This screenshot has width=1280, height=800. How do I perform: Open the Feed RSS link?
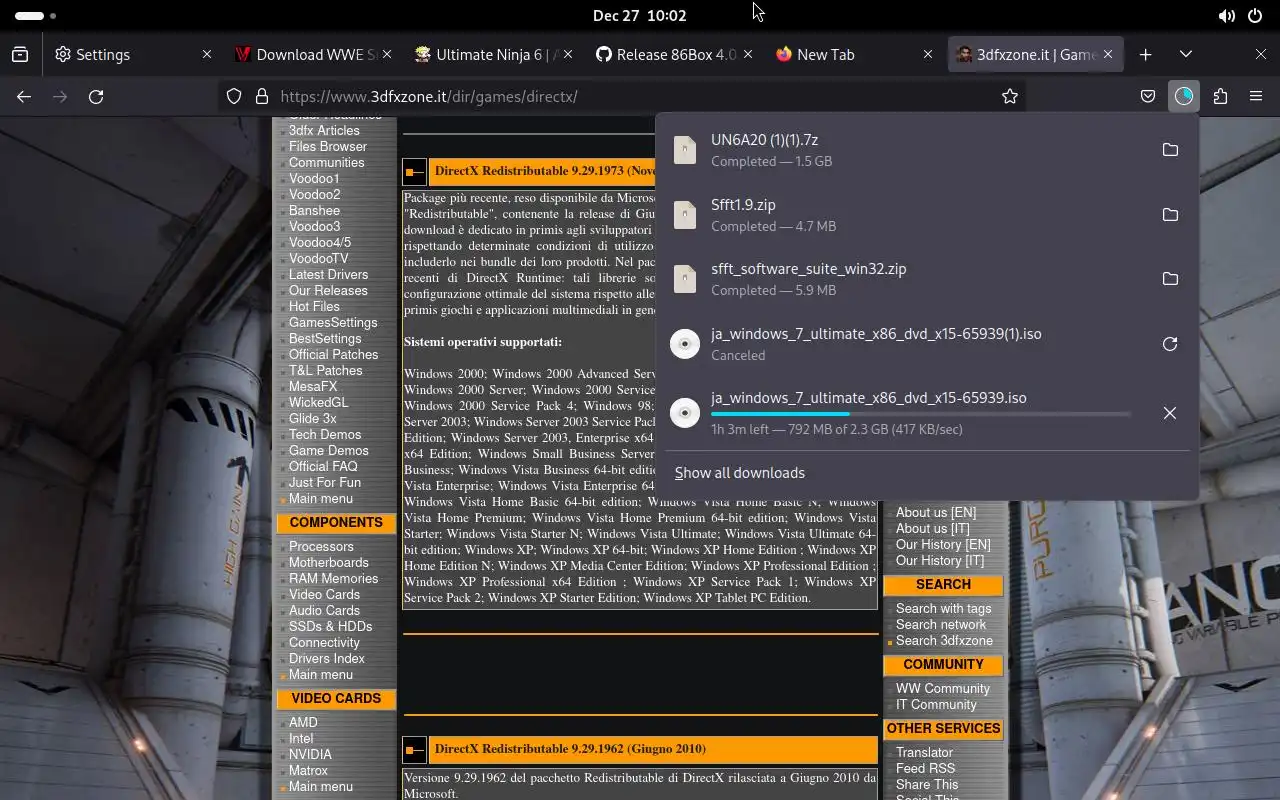click(925, 769)
